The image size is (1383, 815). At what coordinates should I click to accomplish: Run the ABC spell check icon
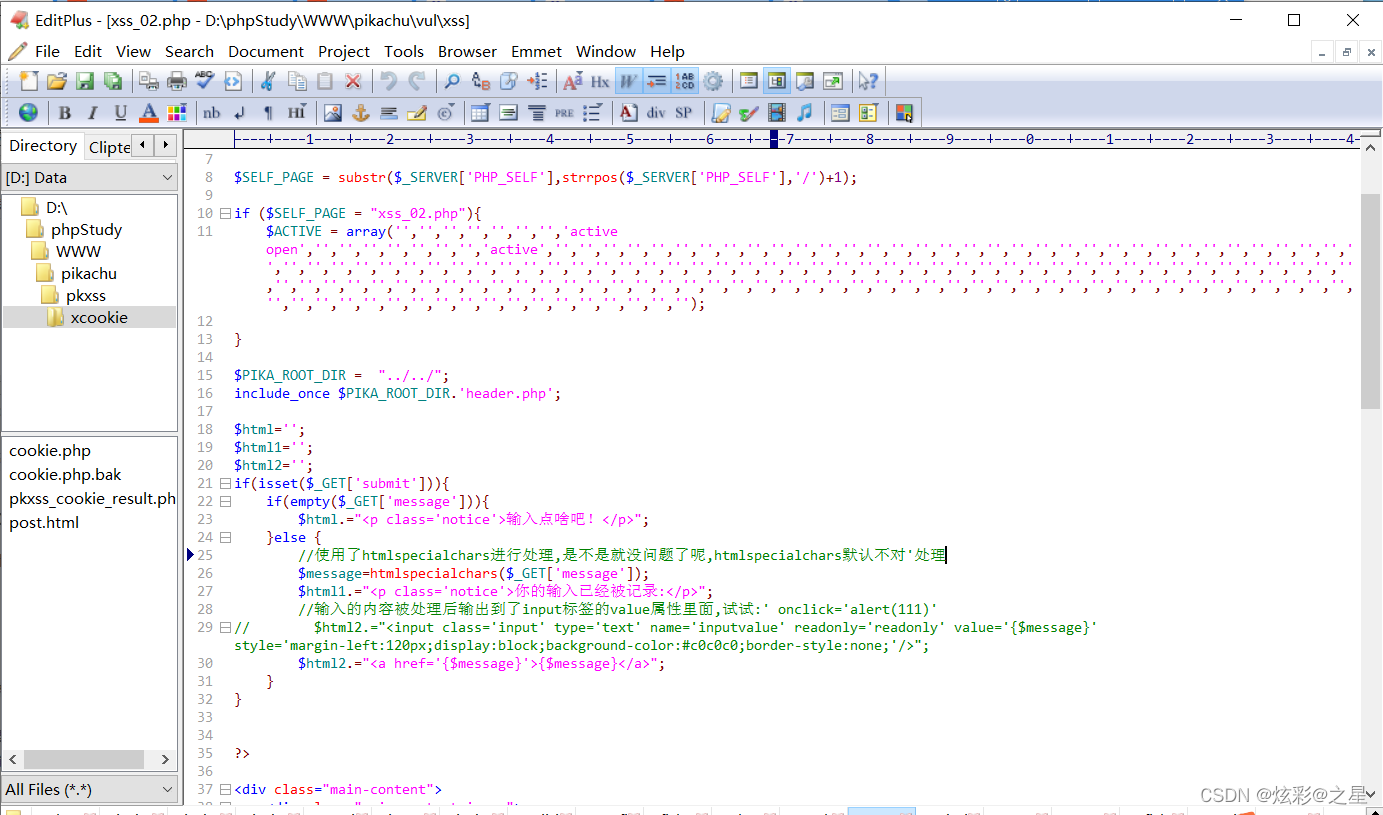pyautogui.click(x=205, y=81)
